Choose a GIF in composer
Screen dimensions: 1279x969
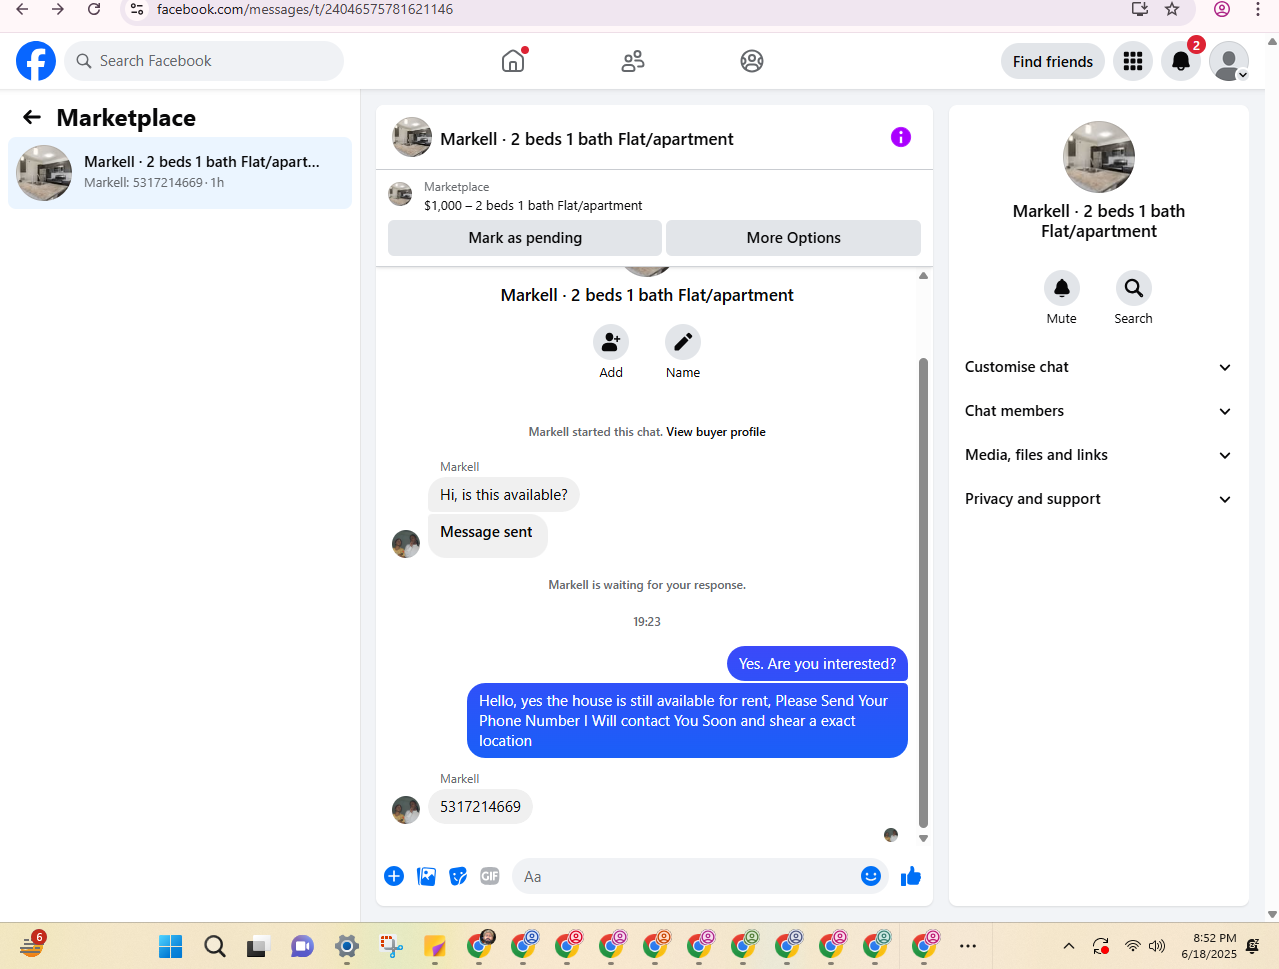pyautogui.click(x=490, y=876)
